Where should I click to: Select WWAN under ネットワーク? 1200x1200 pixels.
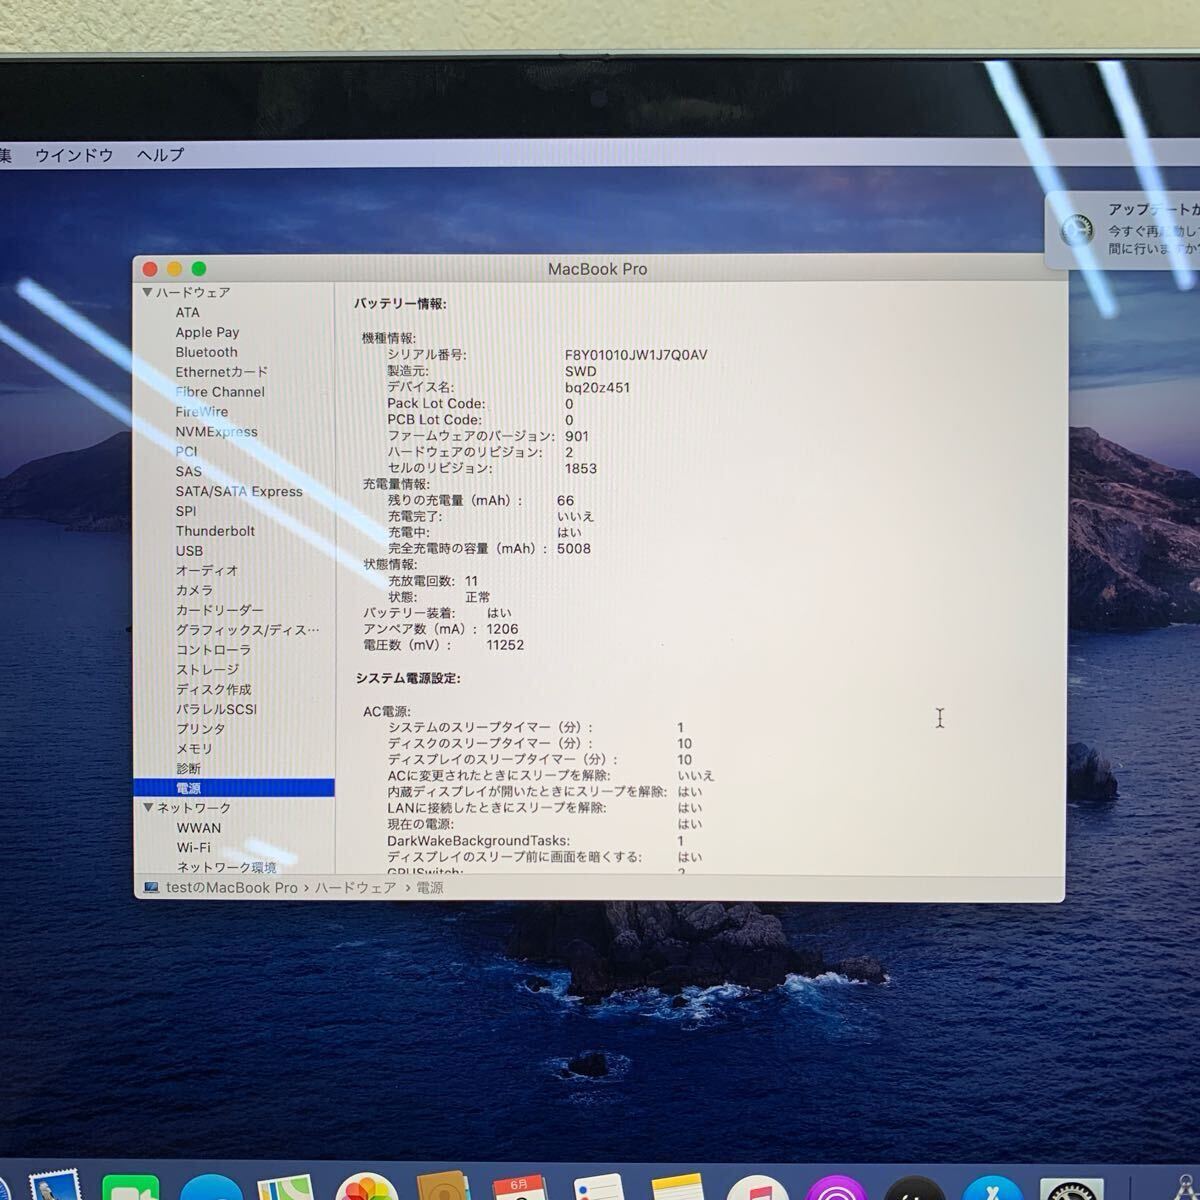pos(199,828)
